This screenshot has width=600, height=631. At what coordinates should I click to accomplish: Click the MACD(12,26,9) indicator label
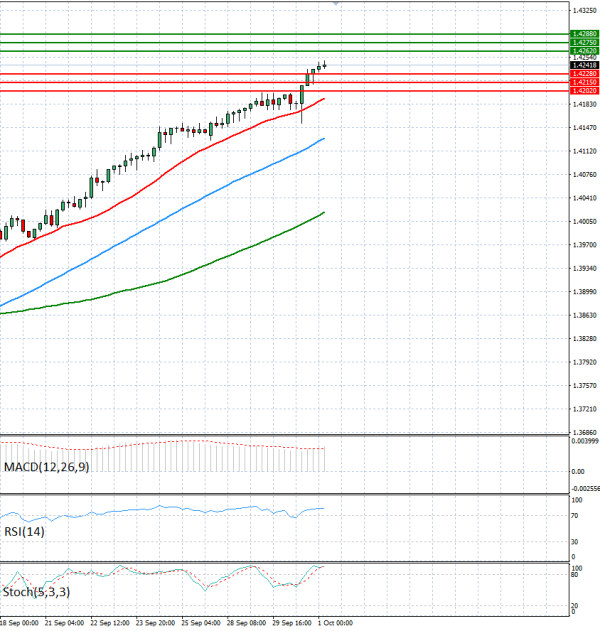[47, 467]
